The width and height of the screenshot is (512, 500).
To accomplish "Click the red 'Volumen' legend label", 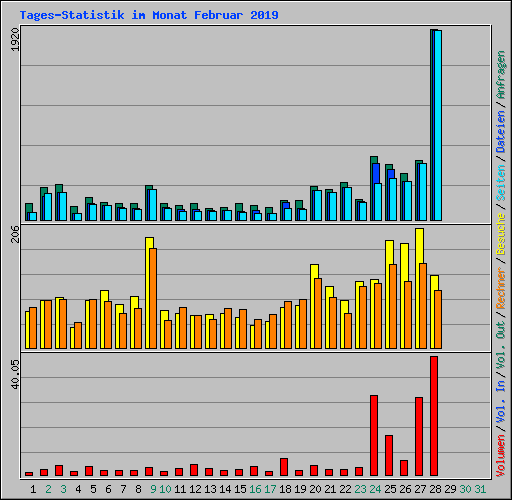I will tap(501, 455).
